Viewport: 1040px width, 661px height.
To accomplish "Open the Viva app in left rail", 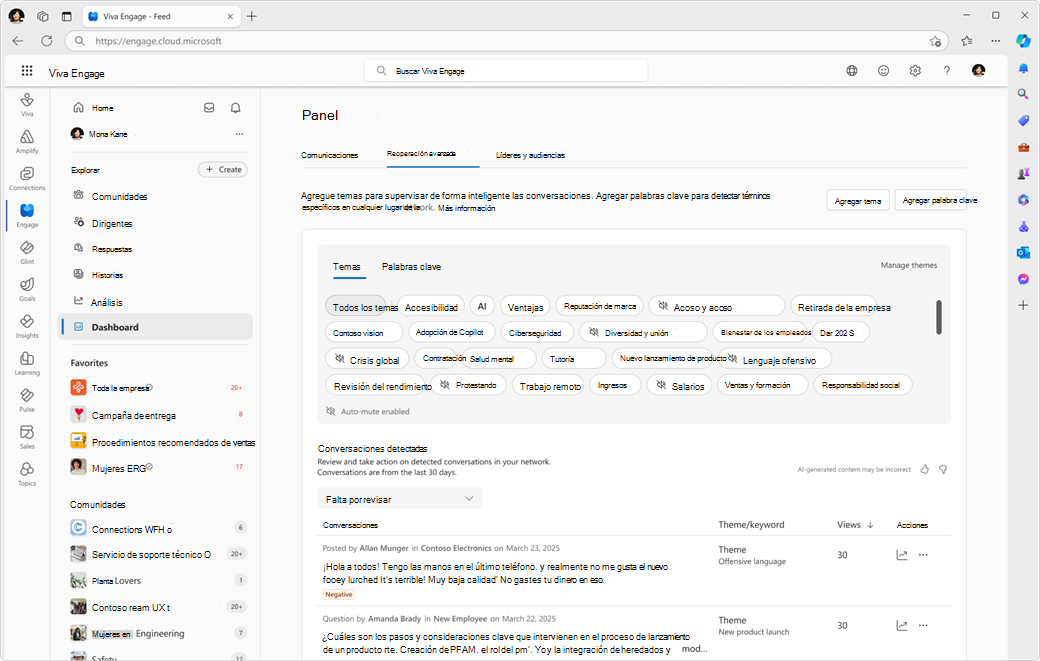I will (27, 104).
